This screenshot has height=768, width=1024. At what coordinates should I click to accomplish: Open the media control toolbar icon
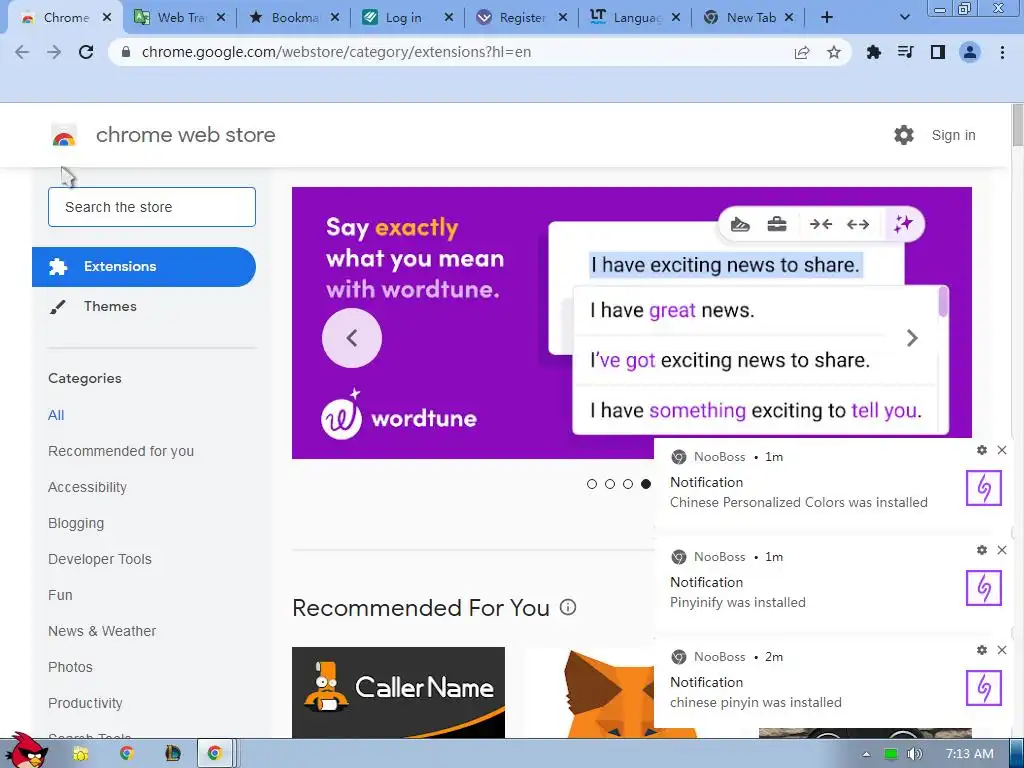pyautogui.click(x=905, y=52)
